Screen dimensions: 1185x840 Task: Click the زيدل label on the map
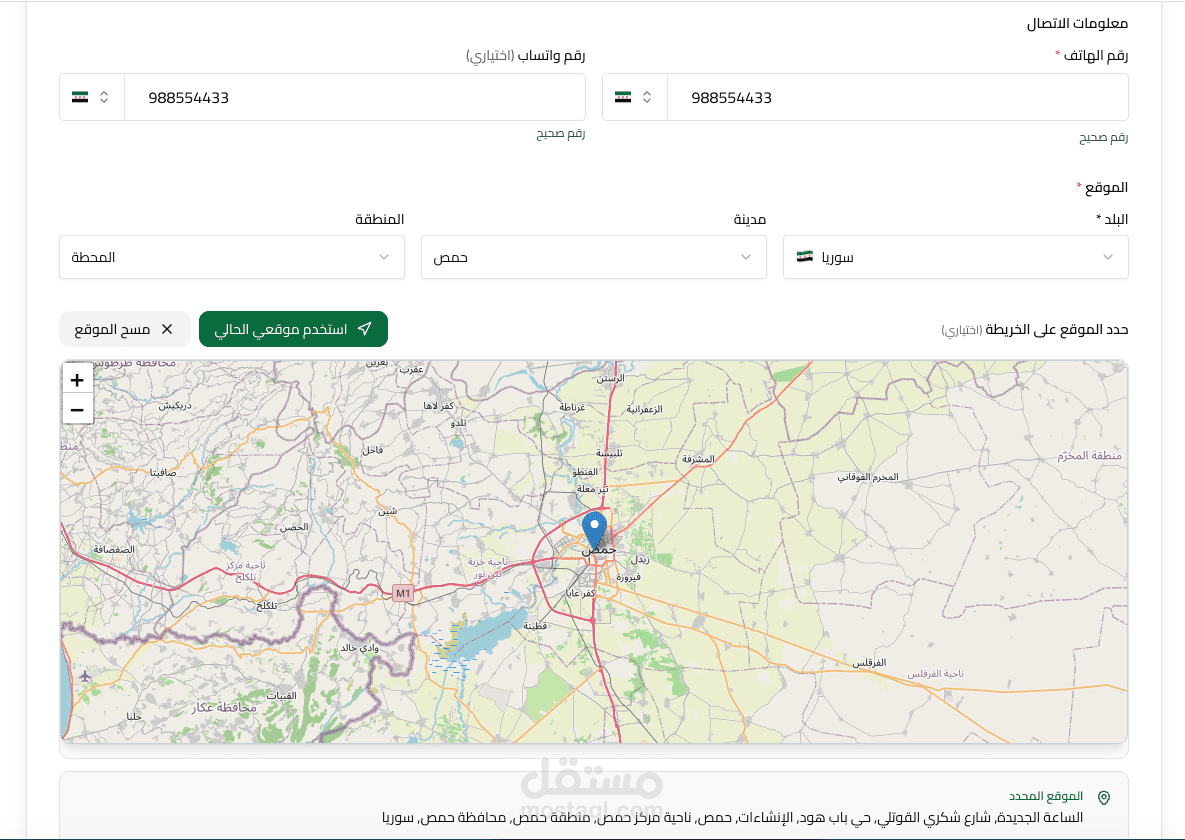640,559
